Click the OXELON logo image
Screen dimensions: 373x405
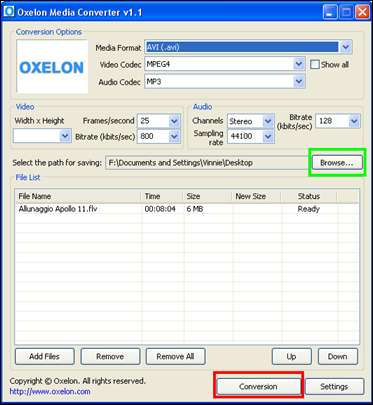point(52,66)
